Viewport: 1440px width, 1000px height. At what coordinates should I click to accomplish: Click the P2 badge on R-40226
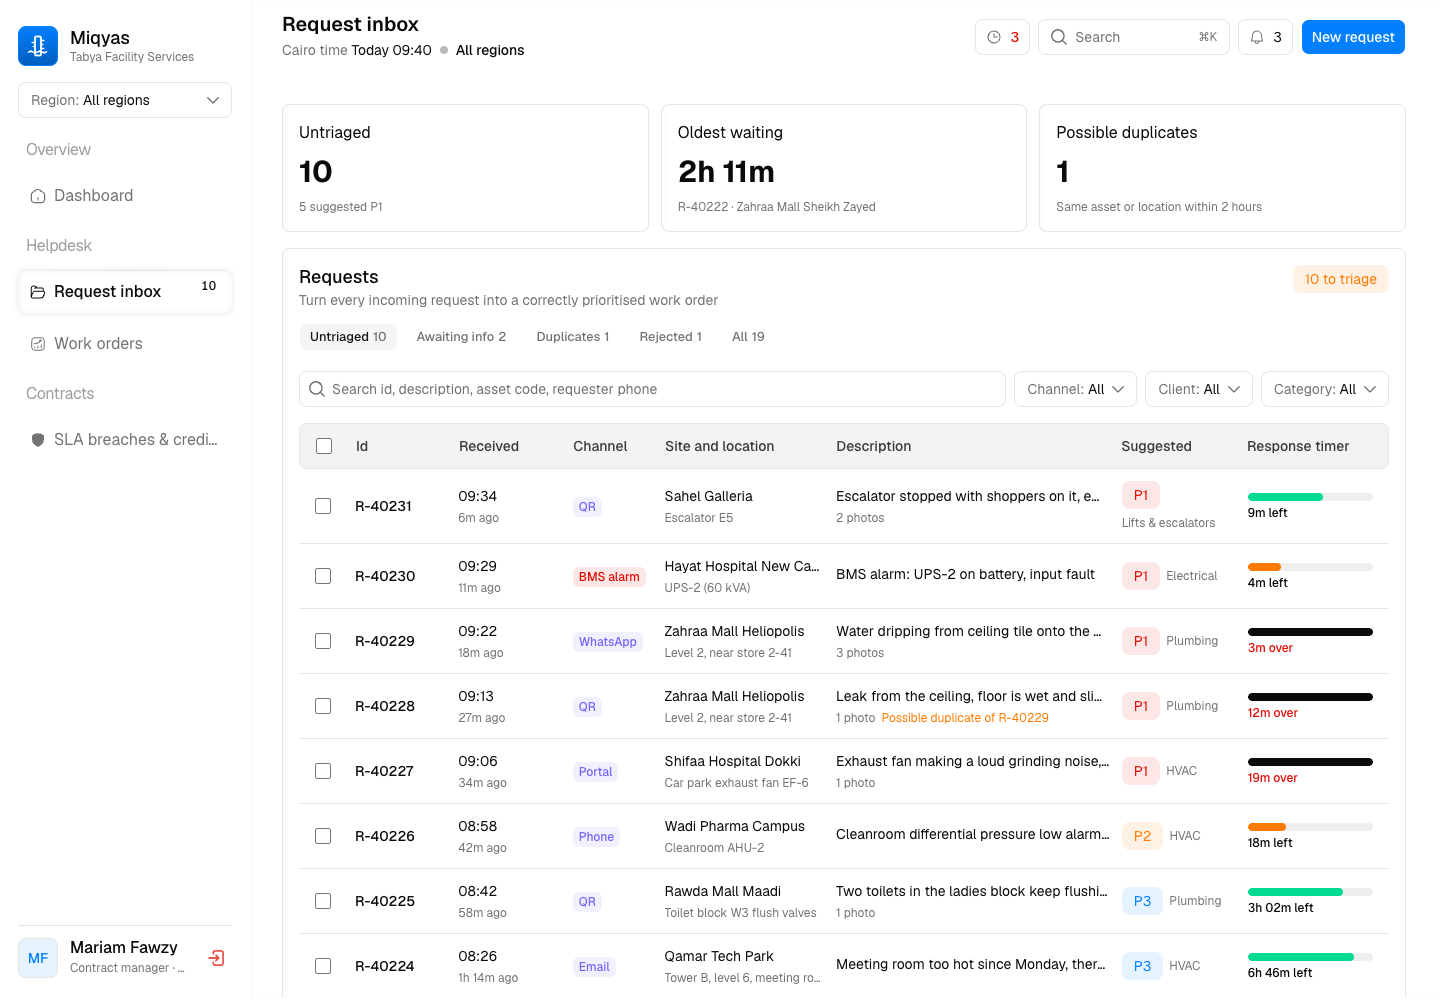(1142, 836)
